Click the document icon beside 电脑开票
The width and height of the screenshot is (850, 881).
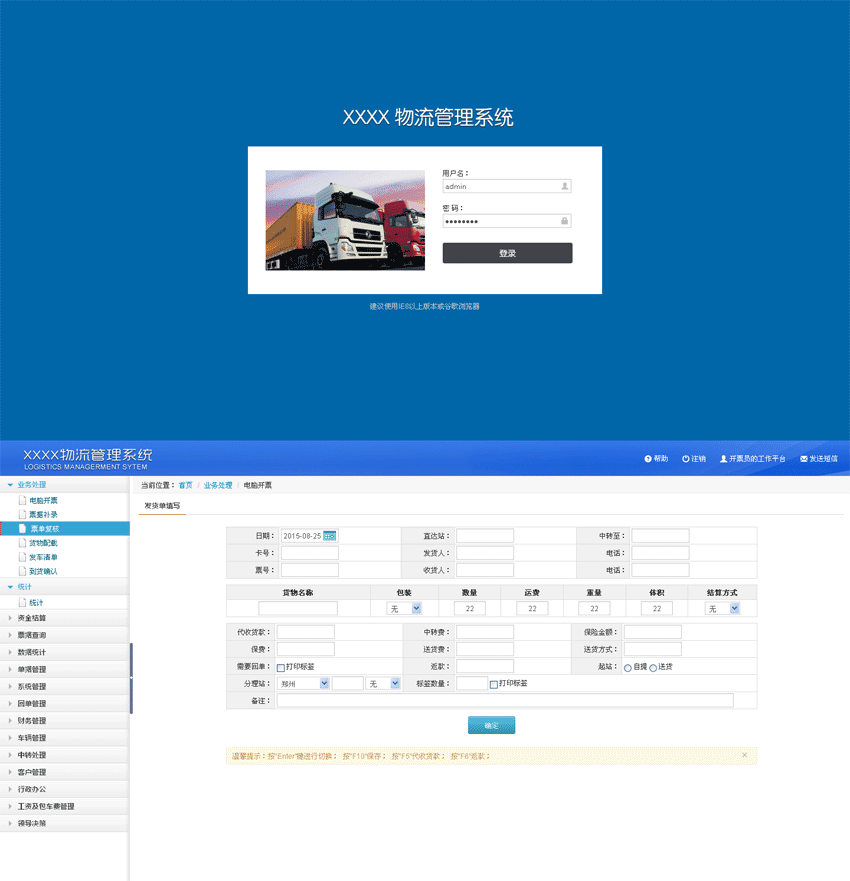(24, 499)
